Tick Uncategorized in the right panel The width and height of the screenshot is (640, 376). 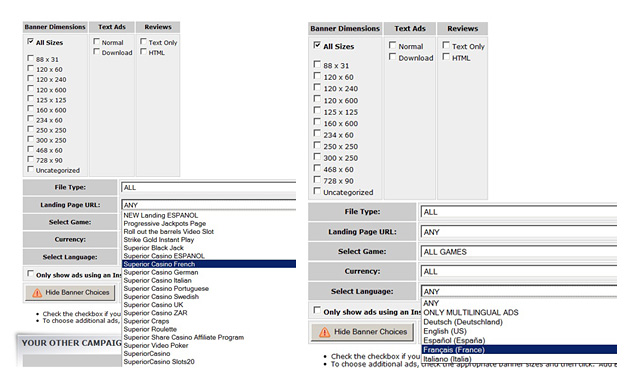[x=317, y=191]
